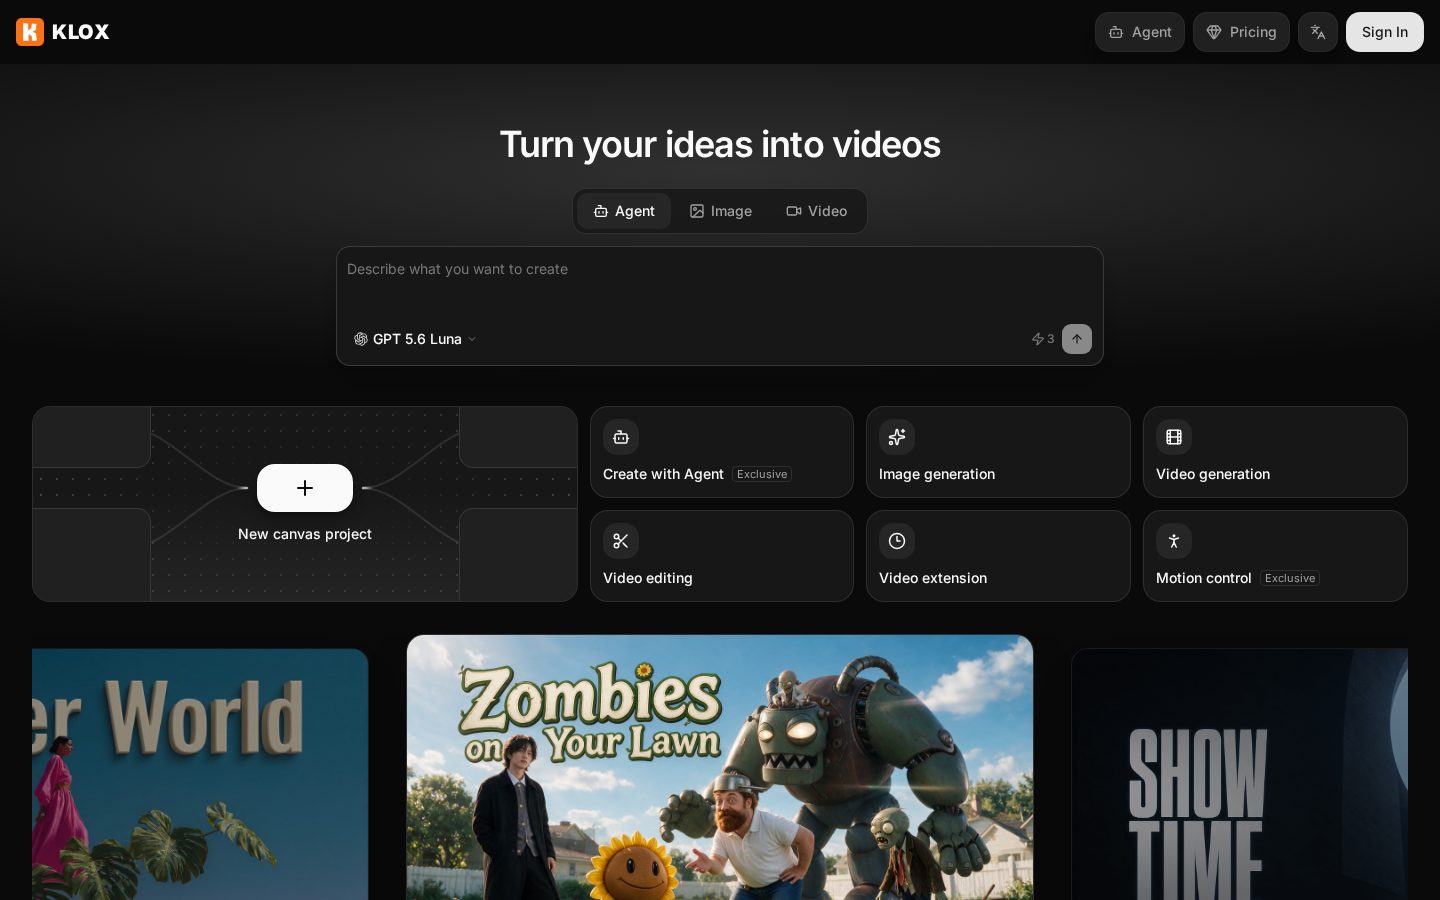Click the scissors icon on Video editing
The image size is (1440, 900).
(x=621, y=541)
